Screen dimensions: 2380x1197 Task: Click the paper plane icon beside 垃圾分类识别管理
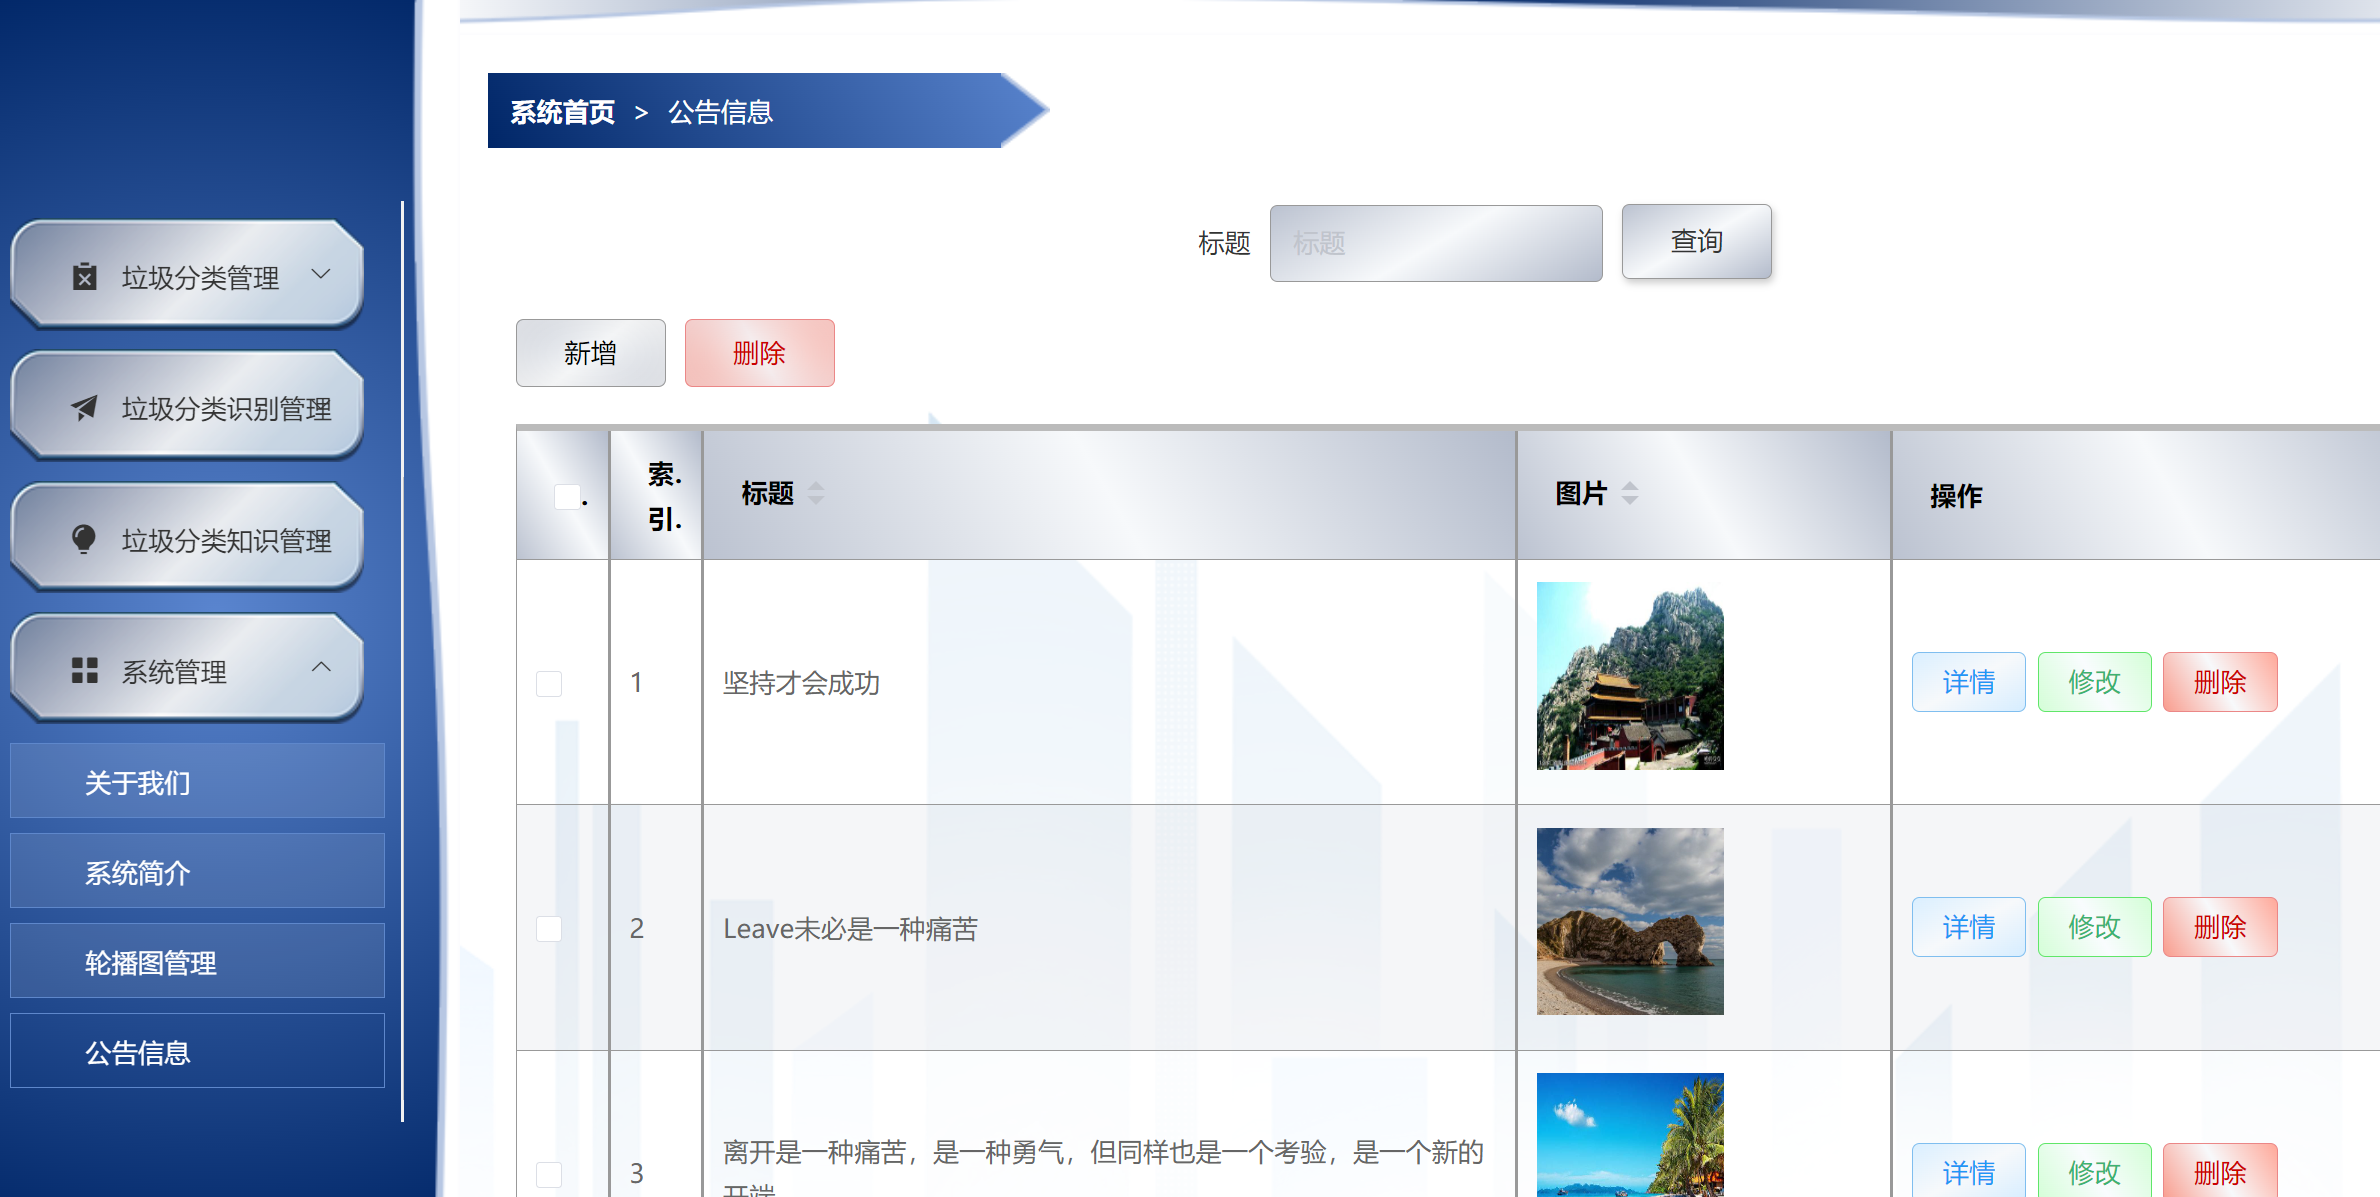tap(85, 408)
